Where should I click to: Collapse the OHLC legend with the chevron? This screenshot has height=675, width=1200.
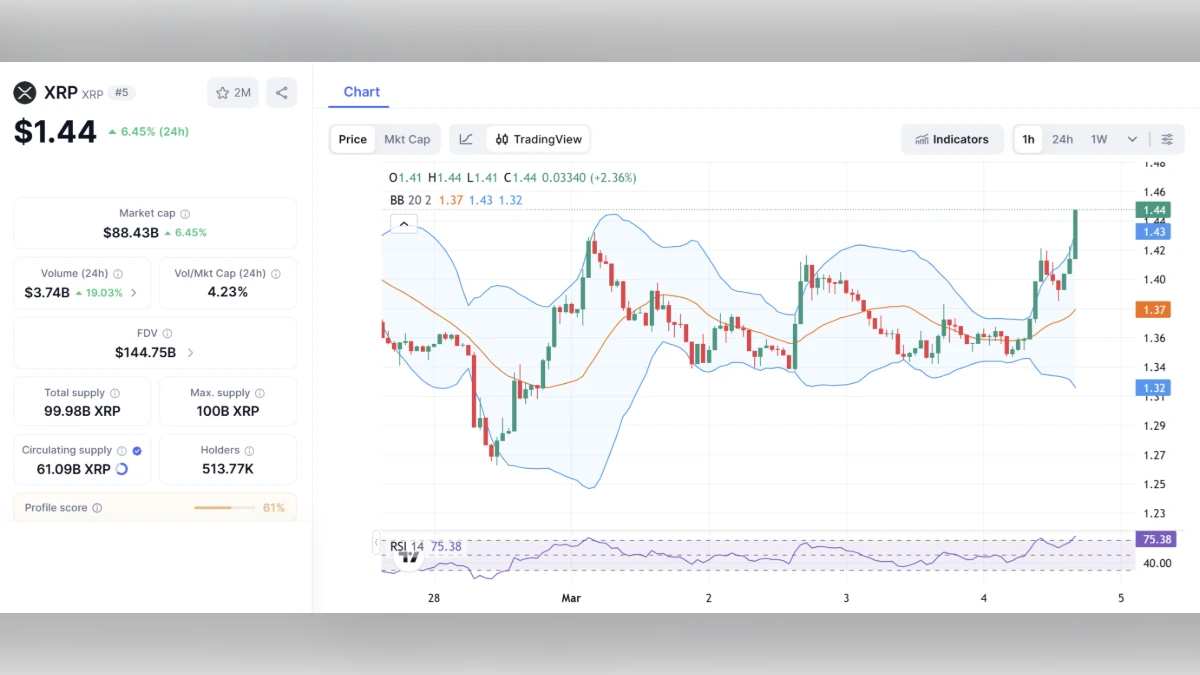pyautogui.click(x=403, y=223)
